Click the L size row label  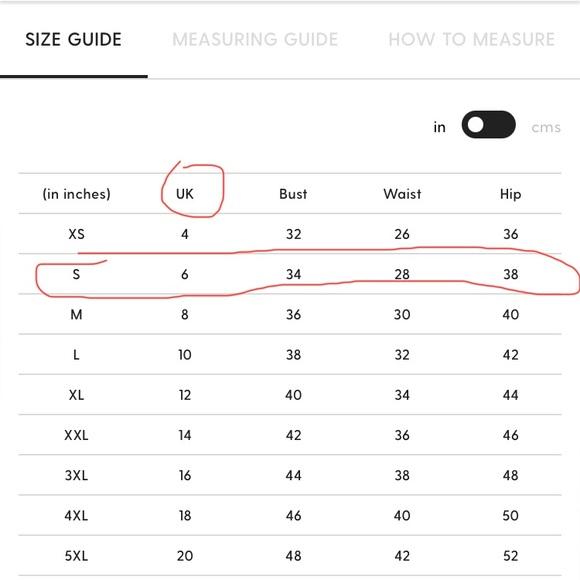click(76, 355)
